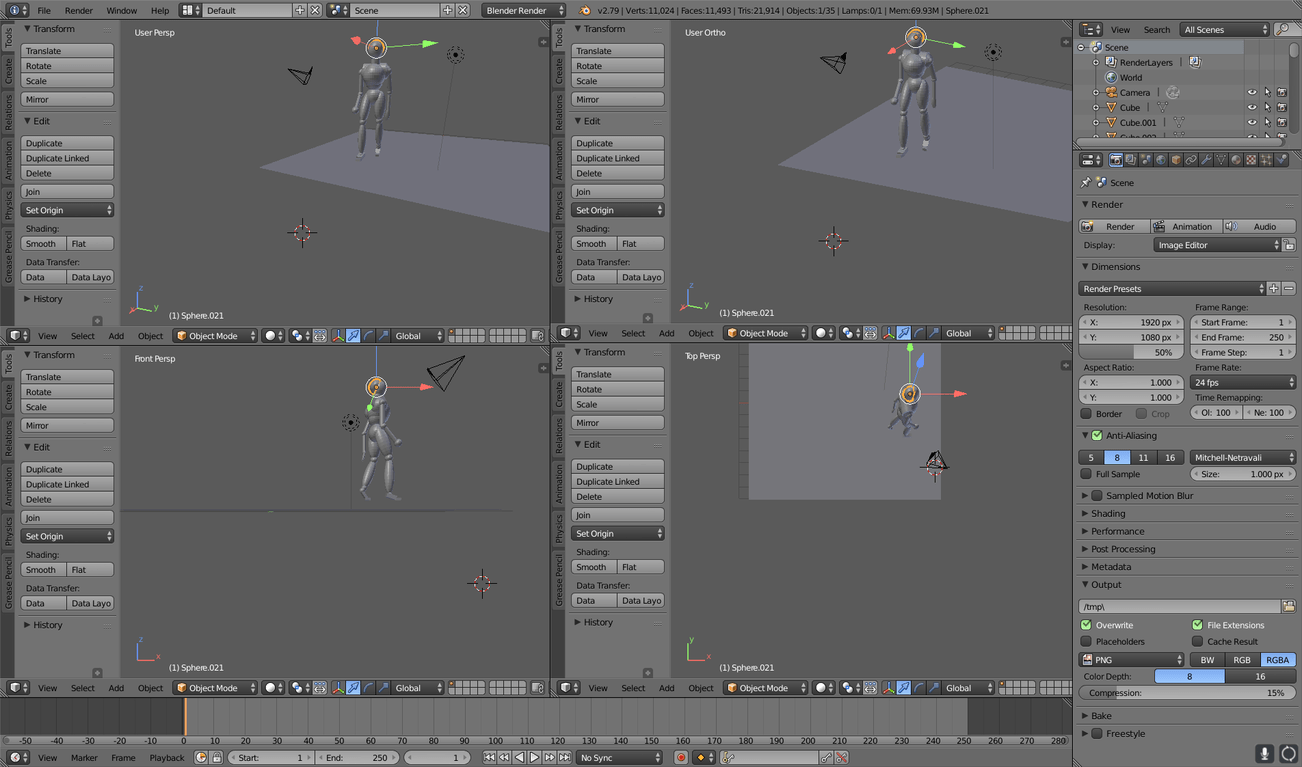Click the output path /tmp\ field

(x=1178, y=607)
